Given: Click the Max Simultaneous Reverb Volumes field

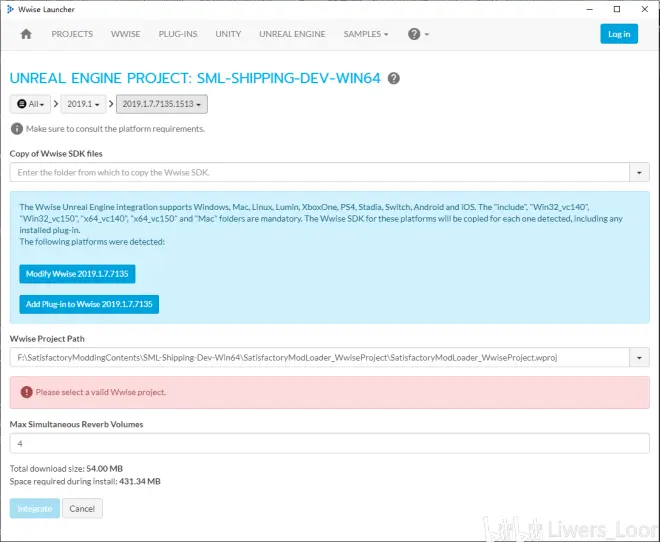Looking at the screenshot, I should coord(330,444).
